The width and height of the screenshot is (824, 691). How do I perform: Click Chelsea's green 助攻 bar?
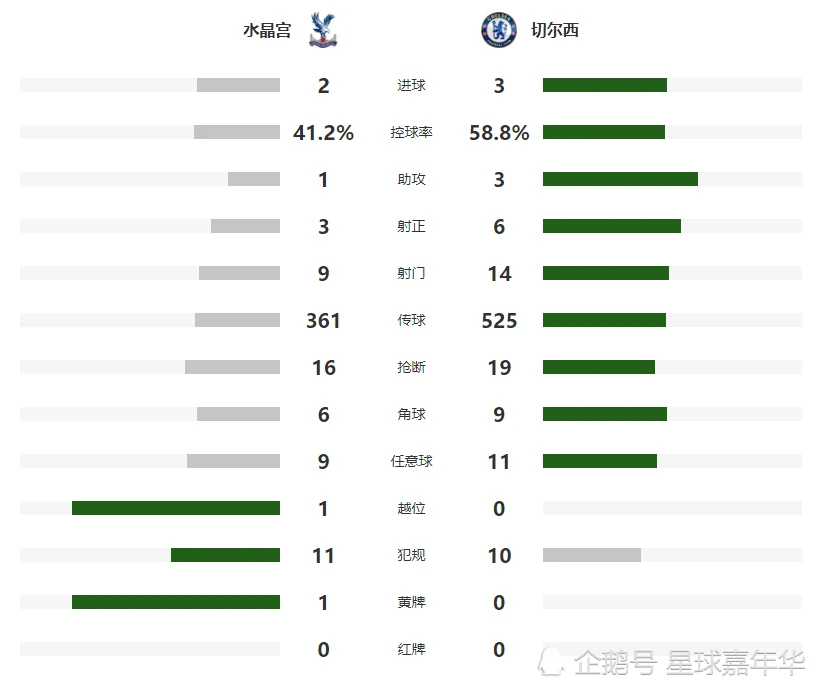pyautogui.click(x=620, y=179)
